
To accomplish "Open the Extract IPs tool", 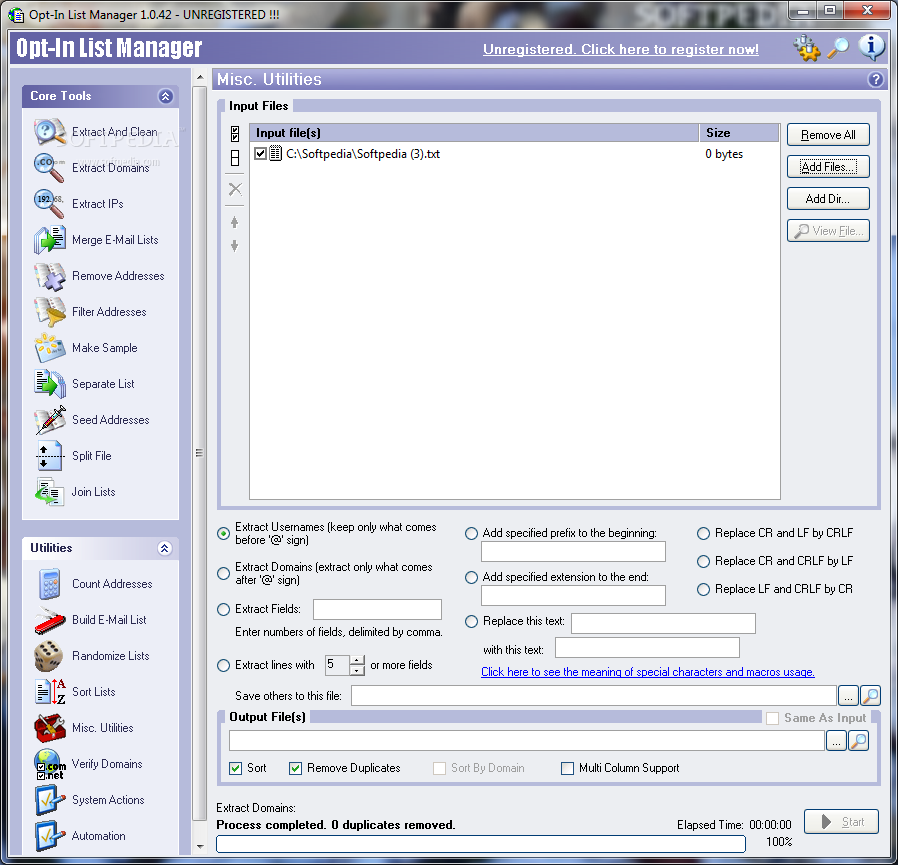I will coord(79,204).
